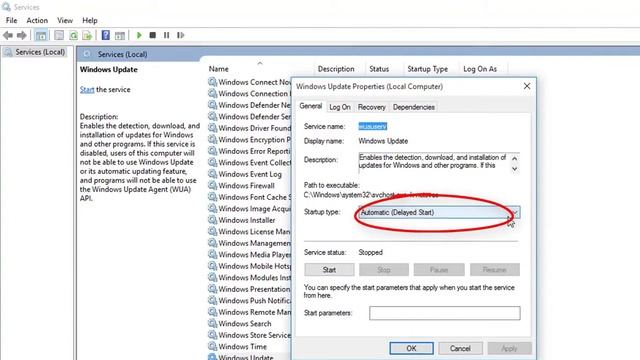Click the Pause Service toolbar icon
640x360 pixels.
pyautogui.click(x=167, y=36)
